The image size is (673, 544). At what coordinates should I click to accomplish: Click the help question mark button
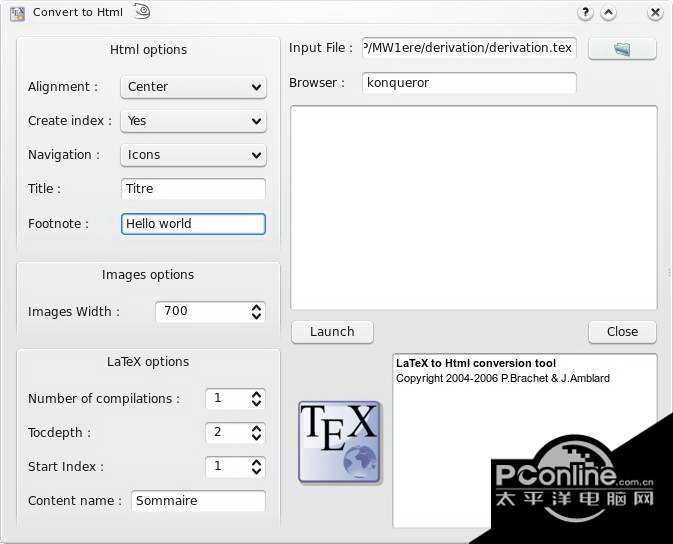point(585,13)
